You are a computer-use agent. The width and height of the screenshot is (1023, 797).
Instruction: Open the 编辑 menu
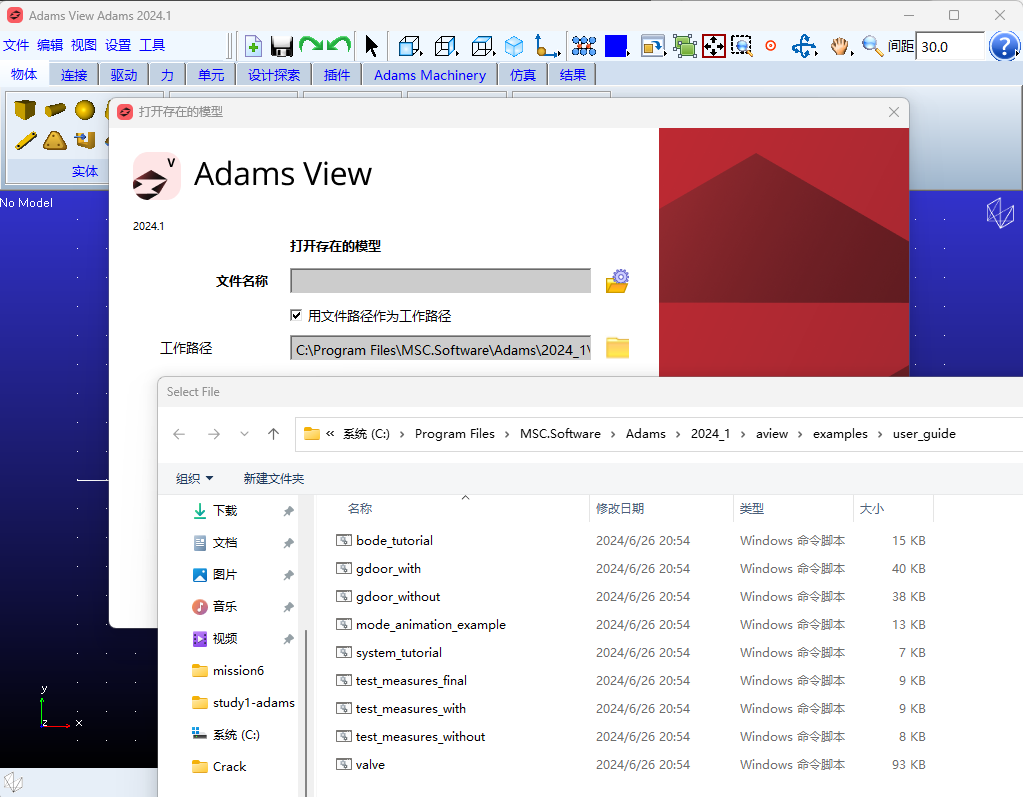coord(50,45)
